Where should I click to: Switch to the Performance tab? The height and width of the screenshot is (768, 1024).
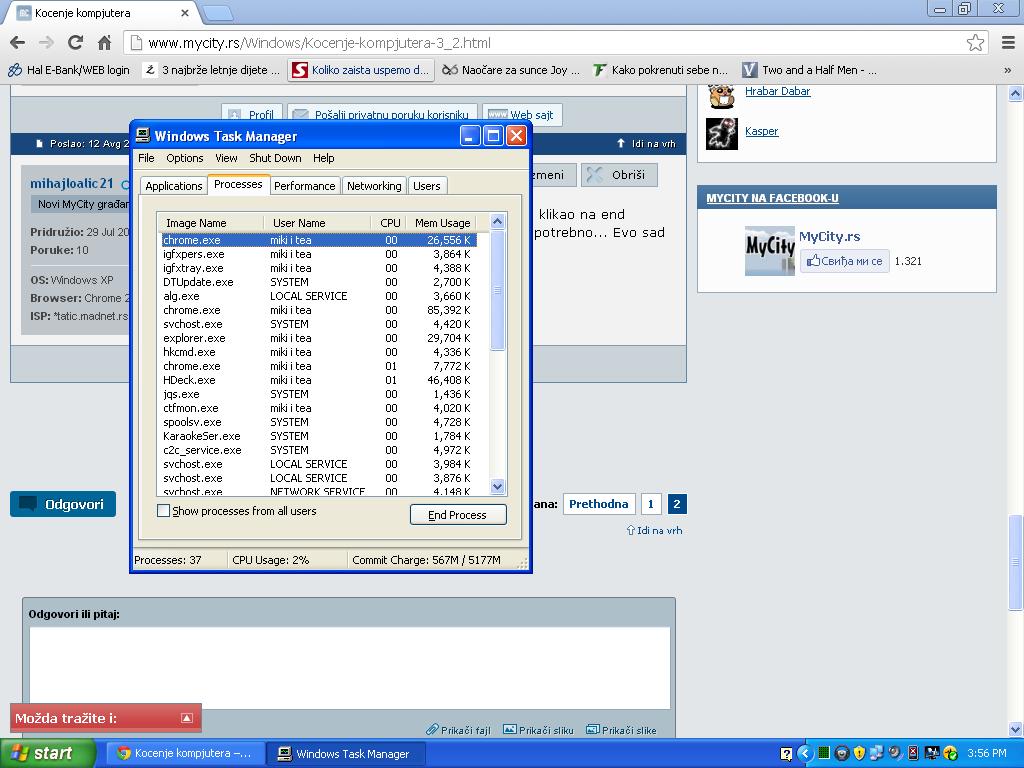(304, 186)
